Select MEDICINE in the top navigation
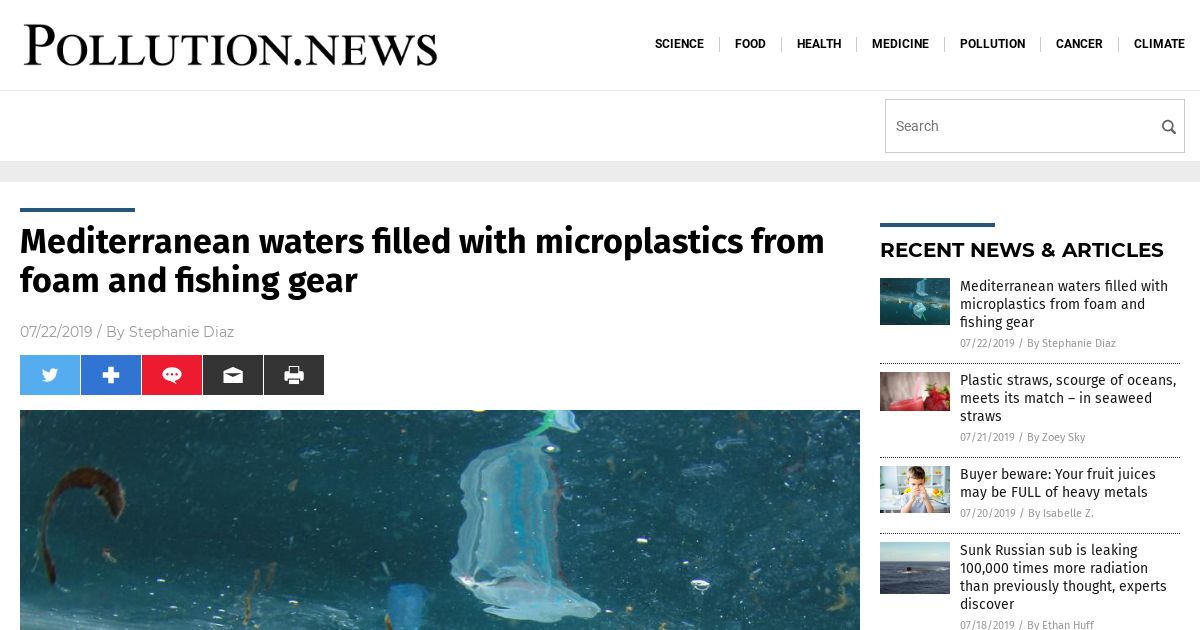Image resolution: width=1200 pixels, height=630 pixels. click(900, 44)
